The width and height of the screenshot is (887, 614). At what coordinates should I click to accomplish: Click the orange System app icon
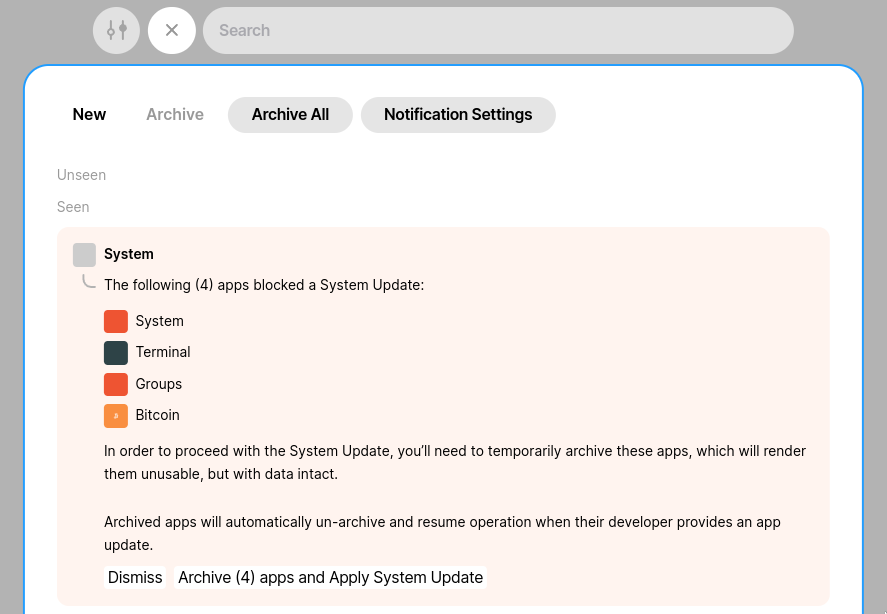pyautogui.click(x=116, y=321)
